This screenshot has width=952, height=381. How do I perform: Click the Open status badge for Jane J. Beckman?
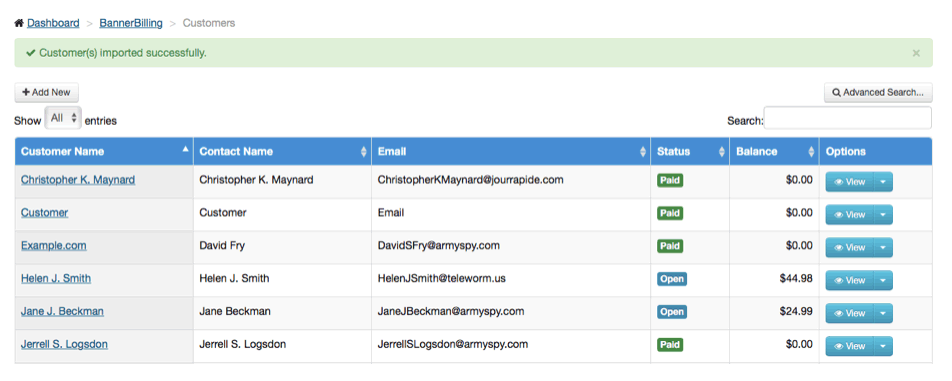tap(672, 312)
